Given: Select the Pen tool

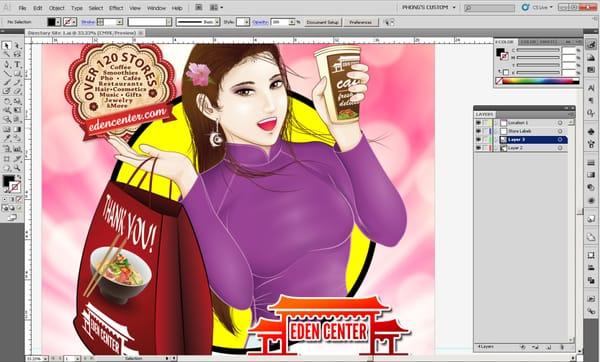Looking at the screenshot, I should (x=7, y=64).
